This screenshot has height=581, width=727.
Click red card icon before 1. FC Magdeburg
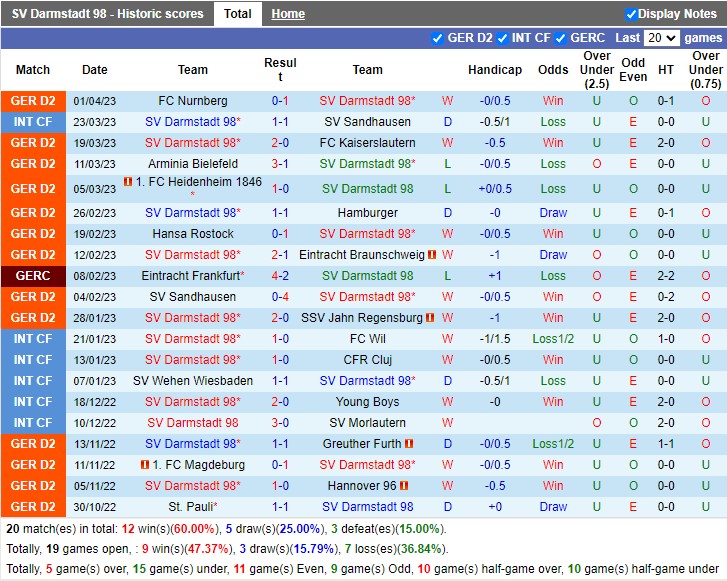coord(145,464)
